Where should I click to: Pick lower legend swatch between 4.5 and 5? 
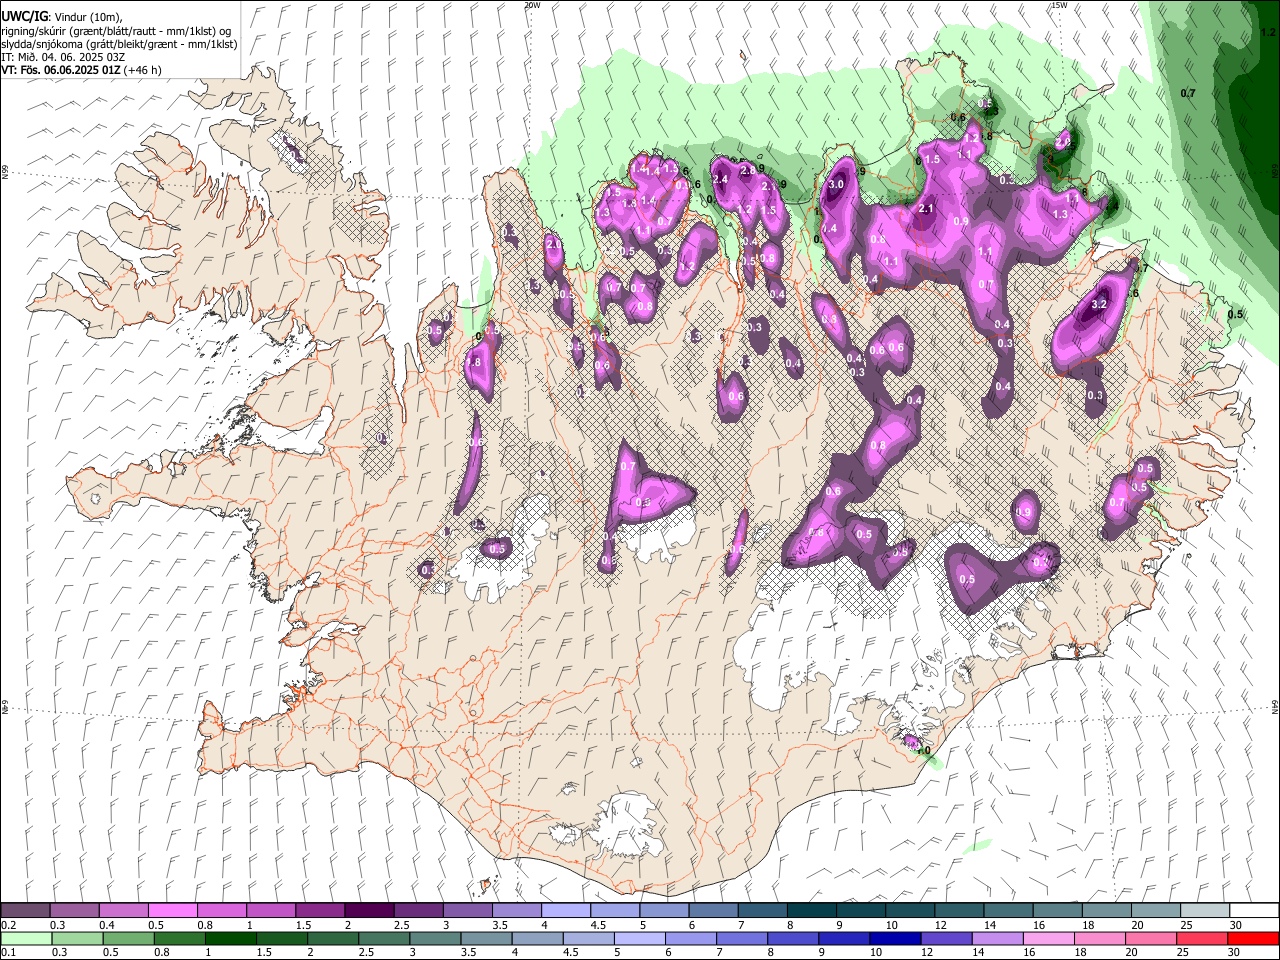(588, 938)
